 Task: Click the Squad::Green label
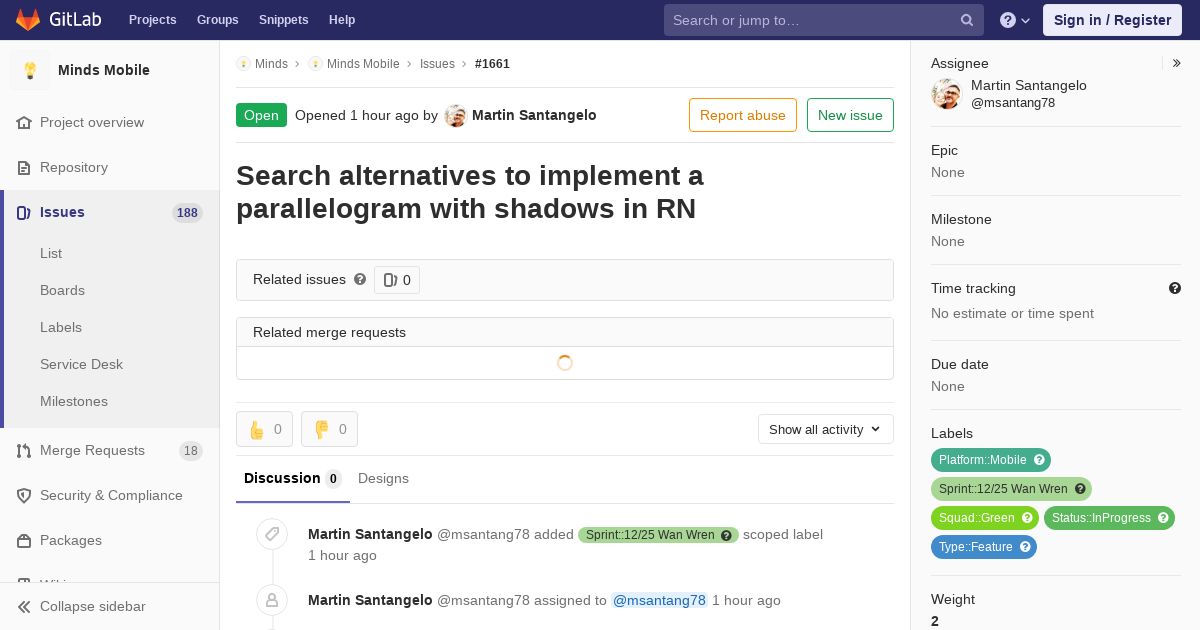point(977,518)
